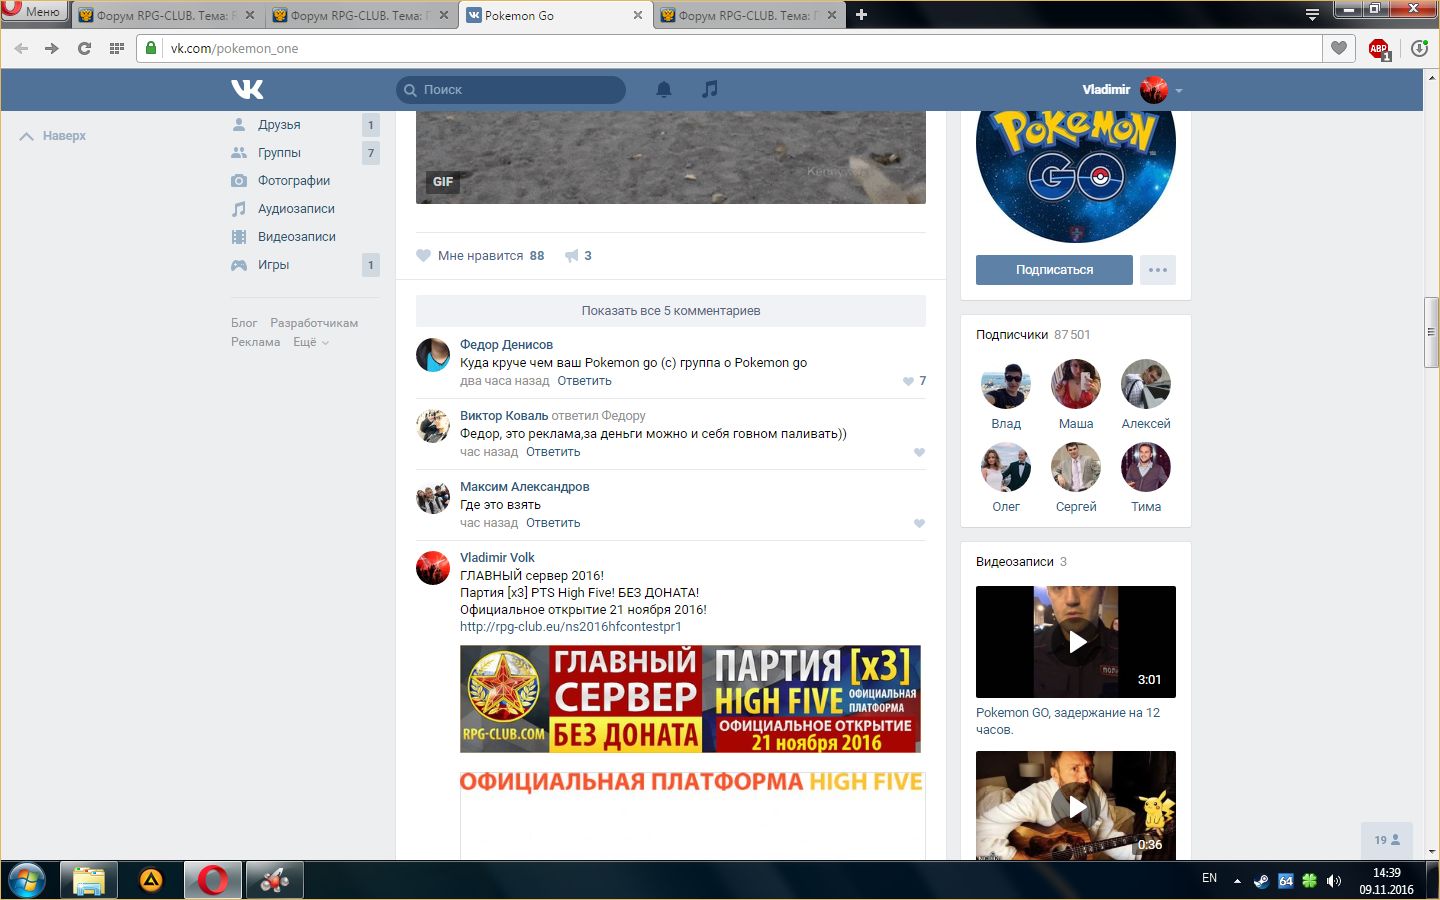1440x900 pixels.
Task: Open Друзья in the left sidebar
Action: (x=279, y=125)
